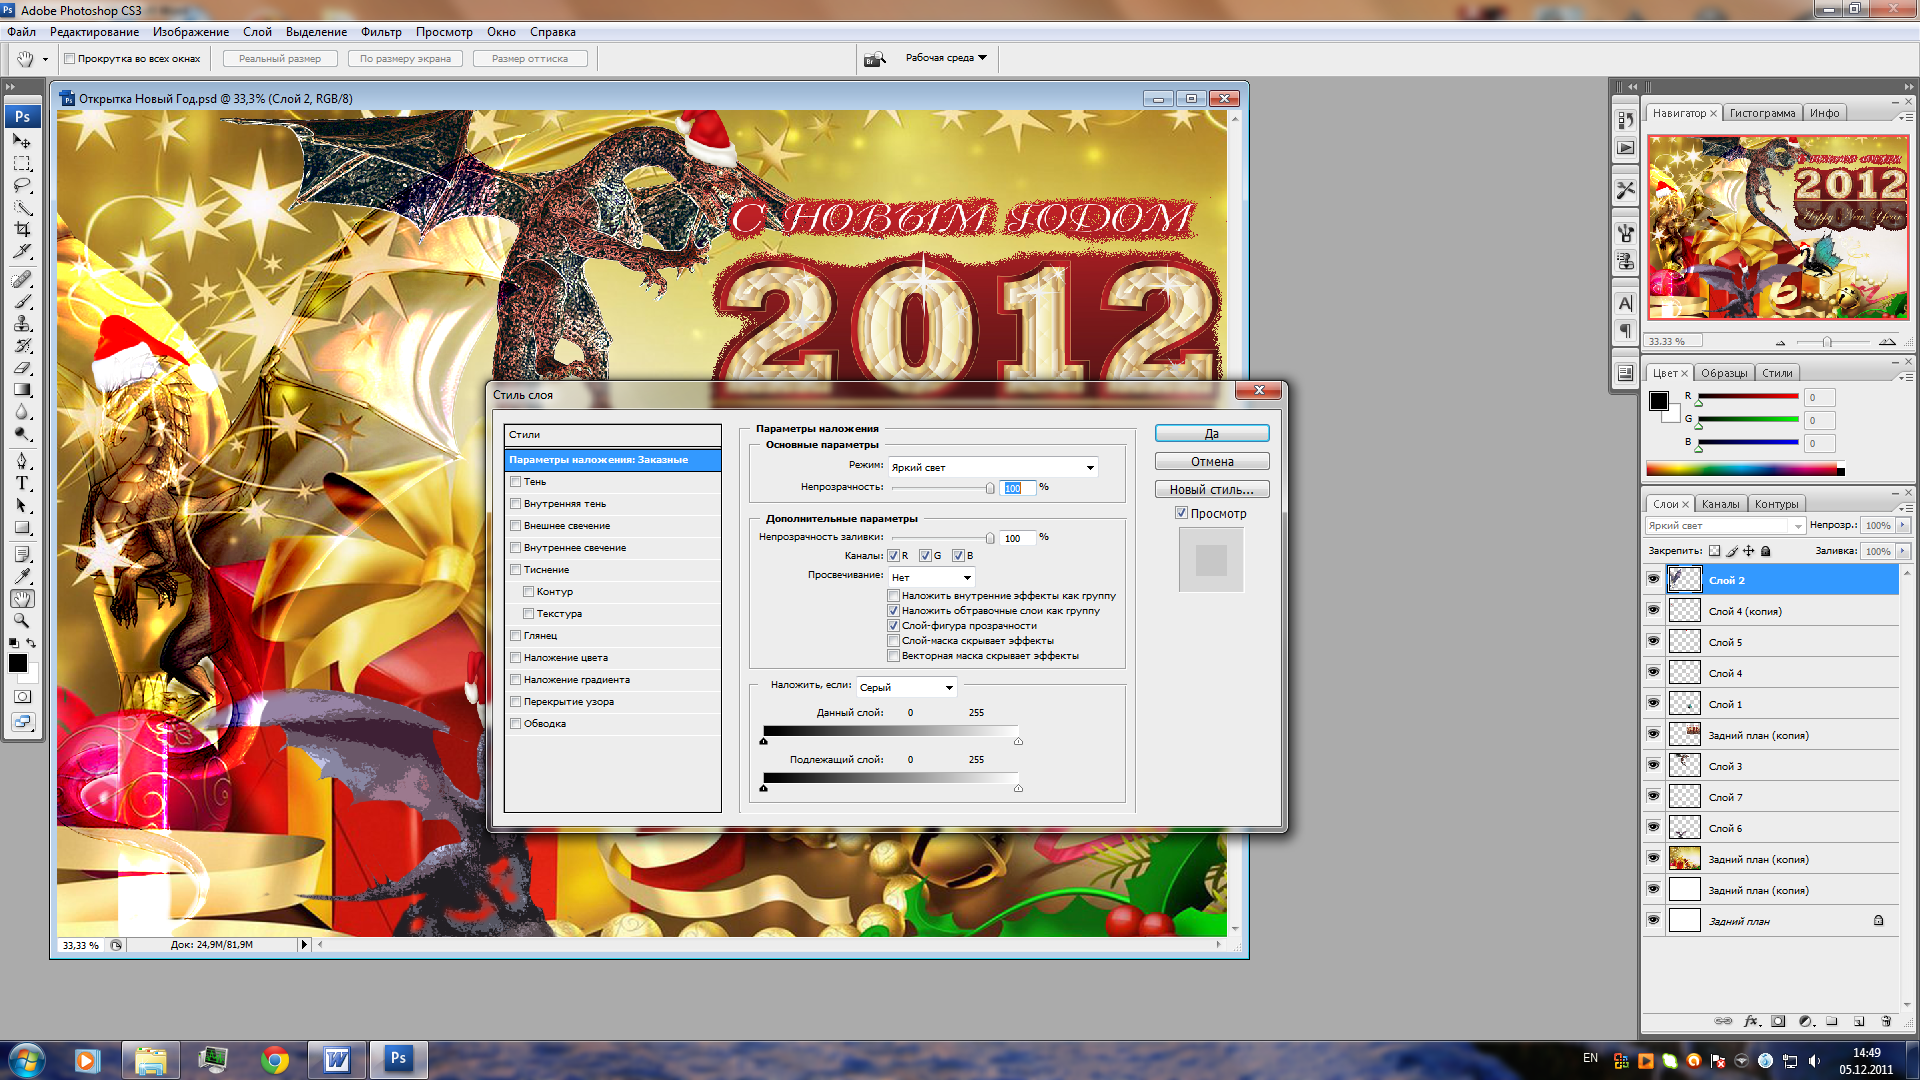The image size is (1920, 1080).
Task: Select the Eyedropper tool
Action: (x=22, y=576)
